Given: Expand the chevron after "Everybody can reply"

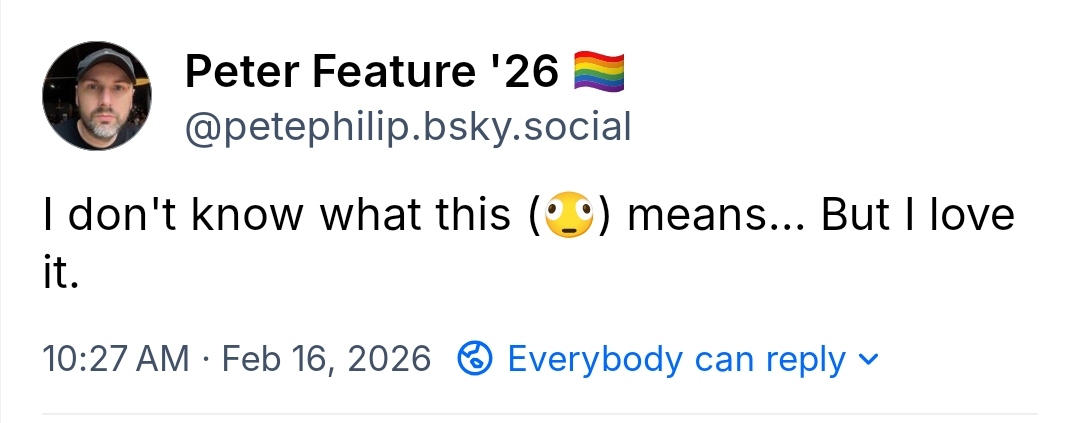Looking at the screenshot, I should click(x=868, y=358).
